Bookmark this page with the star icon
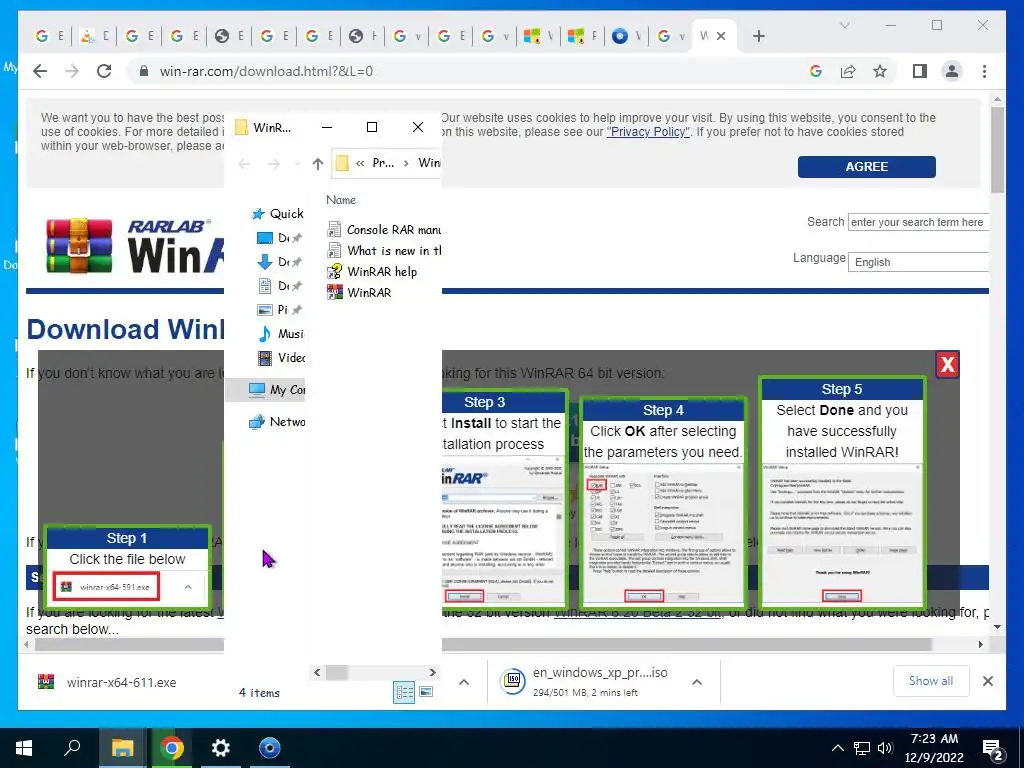1024x768 pixels. tap(880, 71)
